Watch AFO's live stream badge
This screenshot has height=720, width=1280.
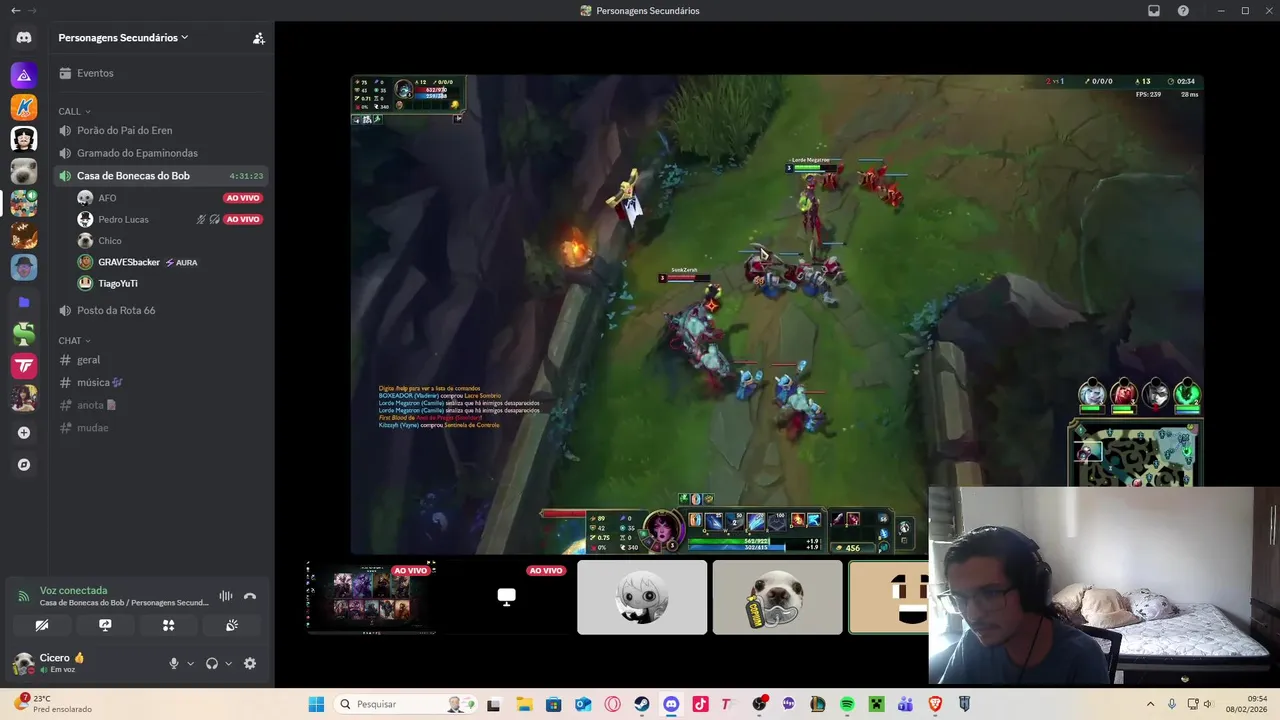click(243, 198)
